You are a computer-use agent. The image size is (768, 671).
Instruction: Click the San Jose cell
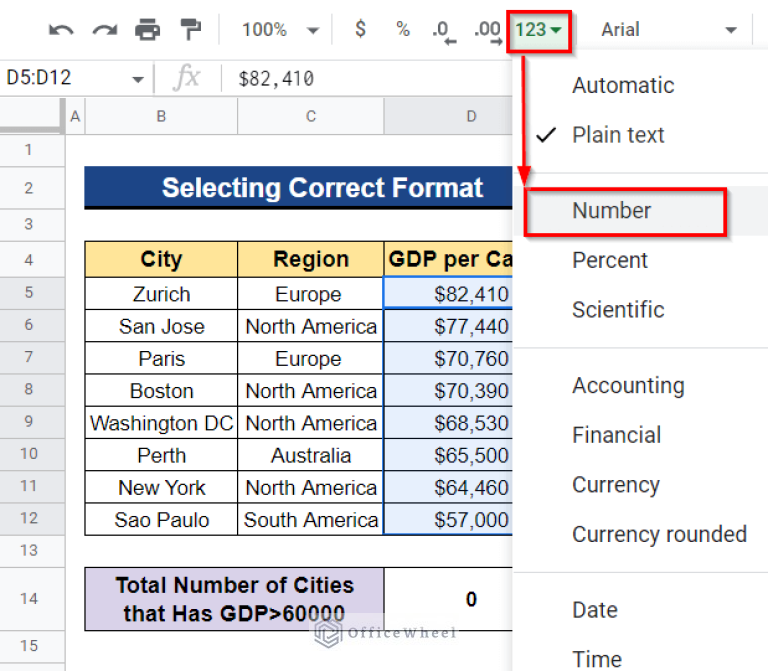point(161,326)
